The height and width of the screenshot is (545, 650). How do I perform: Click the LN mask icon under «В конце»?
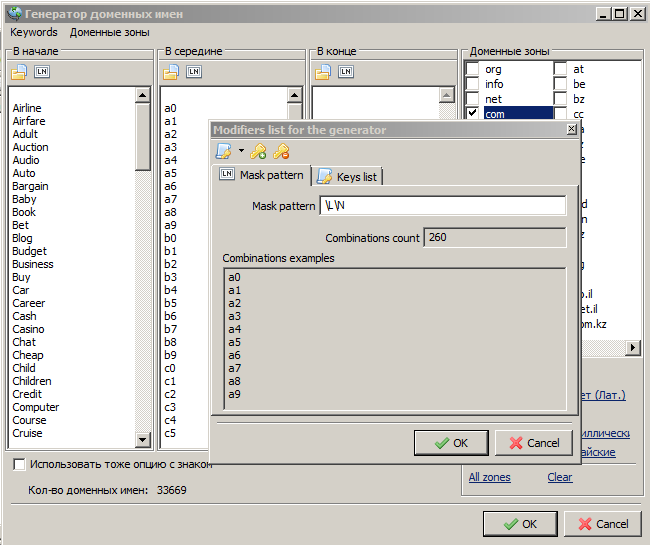click(x=345, y=72)
